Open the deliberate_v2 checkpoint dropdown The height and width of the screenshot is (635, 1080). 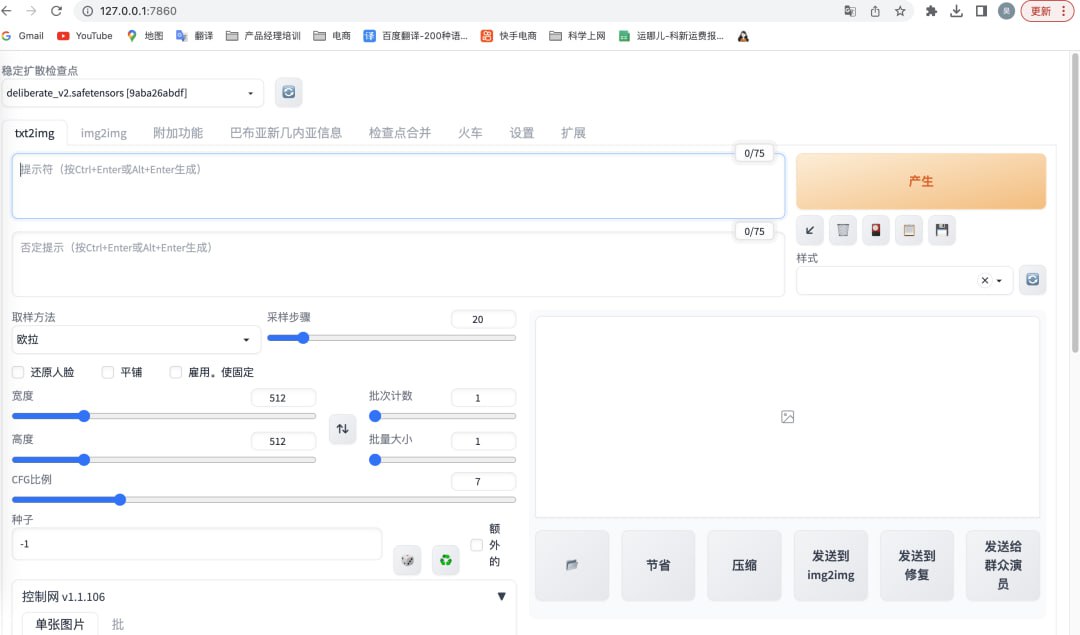pos(132,93)
